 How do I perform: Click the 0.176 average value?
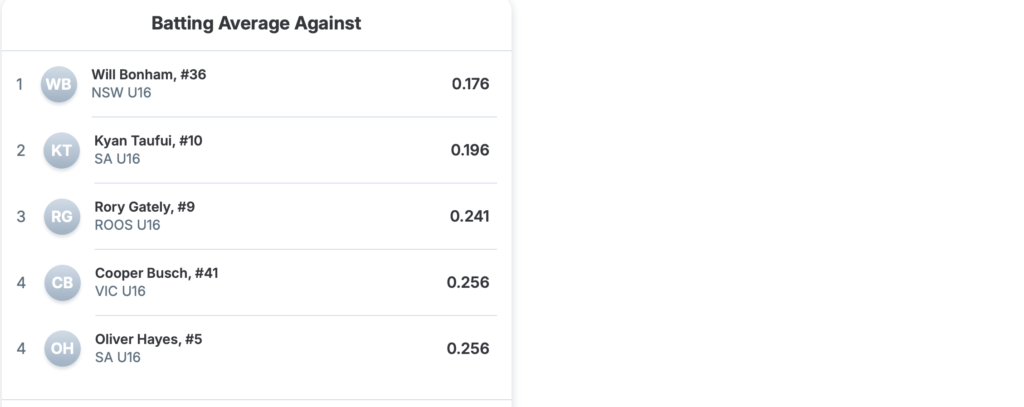470,84
